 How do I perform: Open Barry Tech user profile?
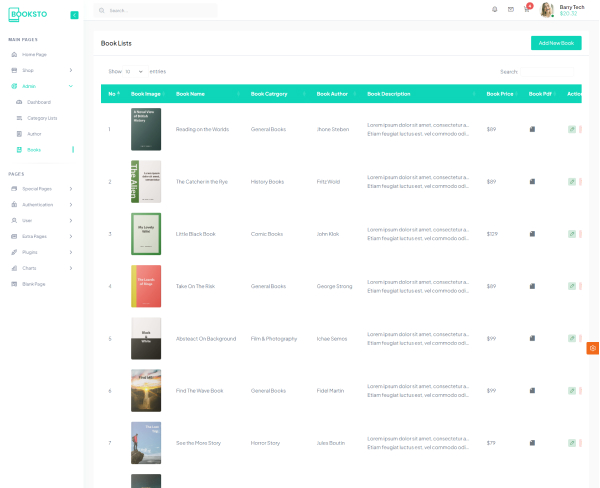563,10
